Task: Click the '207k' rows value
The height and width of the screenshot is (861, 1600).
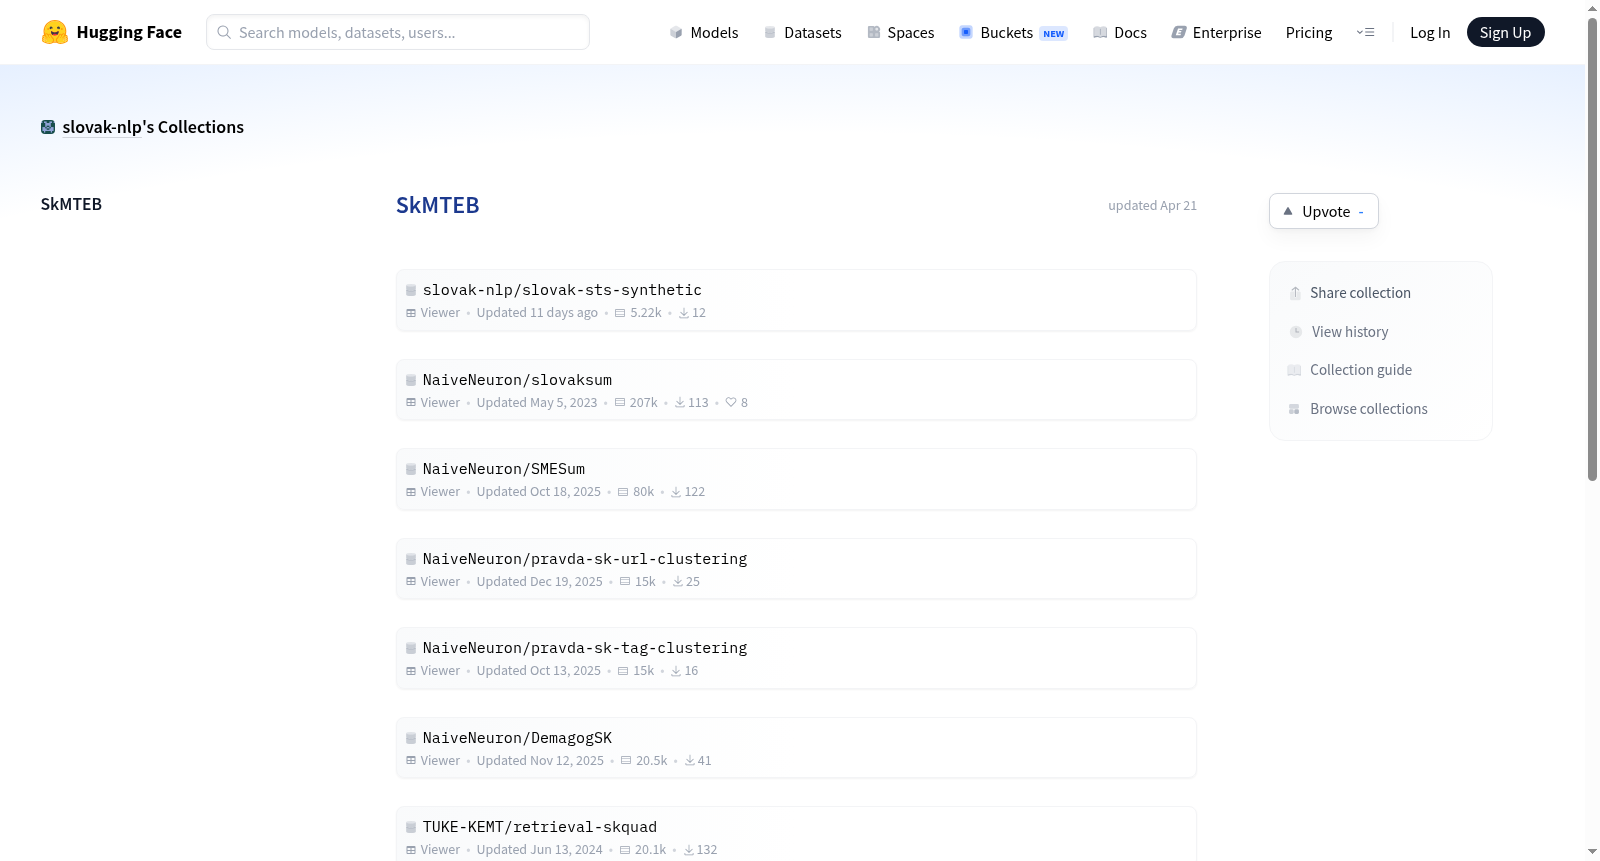Action: click(x=643, y=402)
